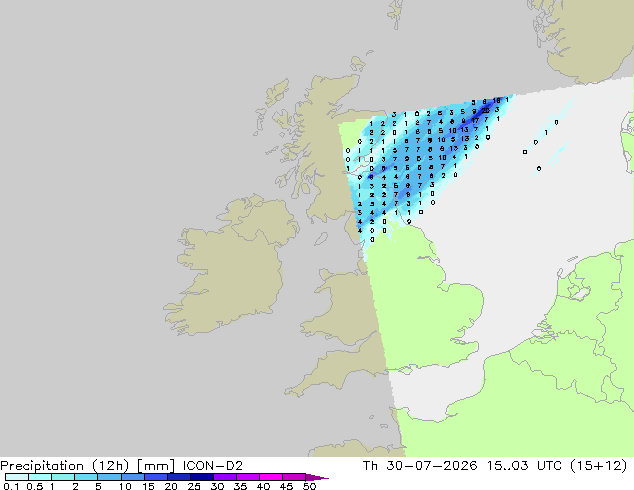
Task: Click the '[mm]' unit label
Action: click(156, 466)
